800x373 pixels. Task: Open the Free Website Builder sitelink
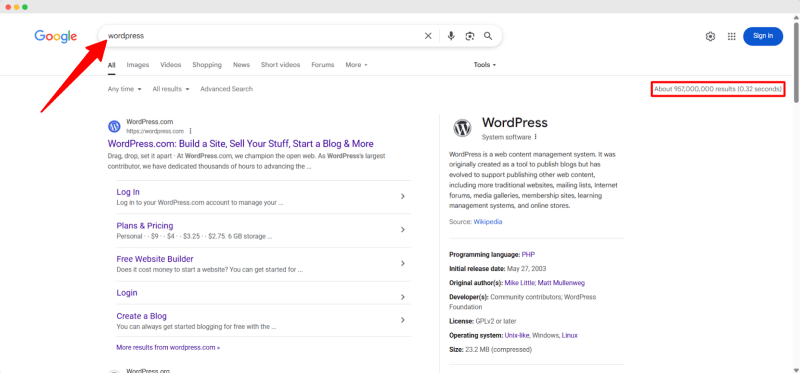155,259
